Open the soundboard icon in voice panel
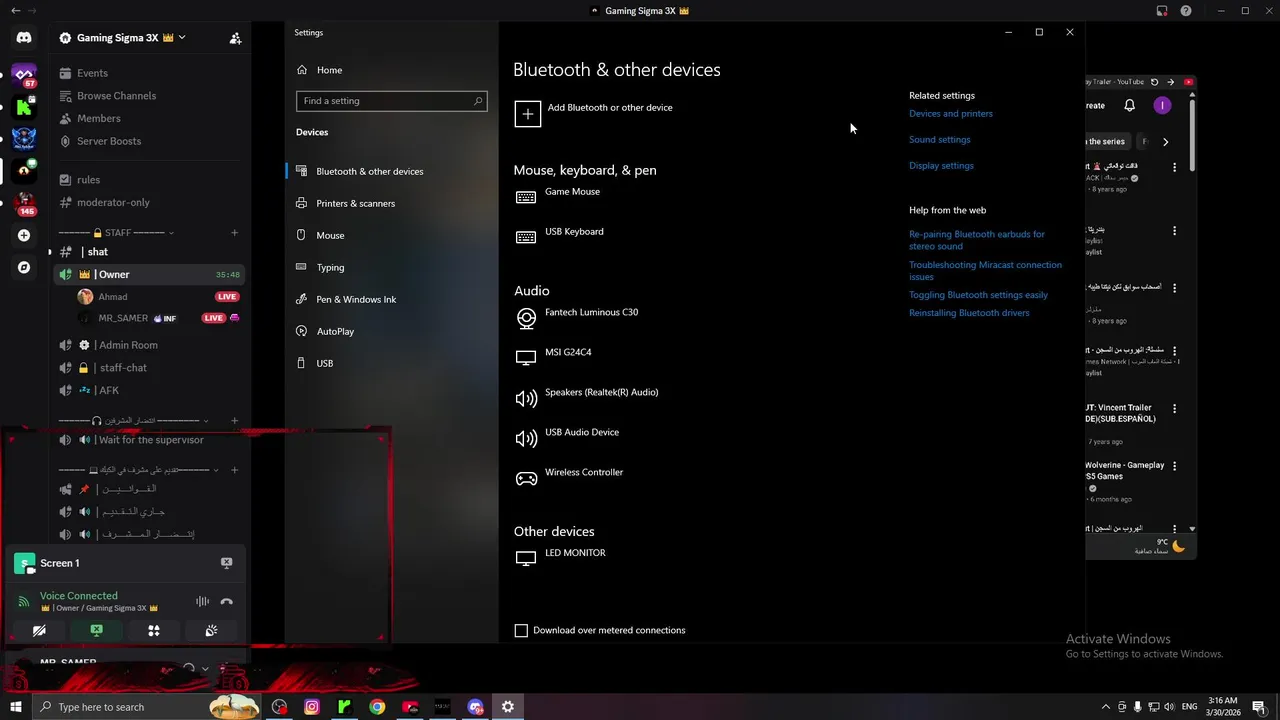 [211, 630]
